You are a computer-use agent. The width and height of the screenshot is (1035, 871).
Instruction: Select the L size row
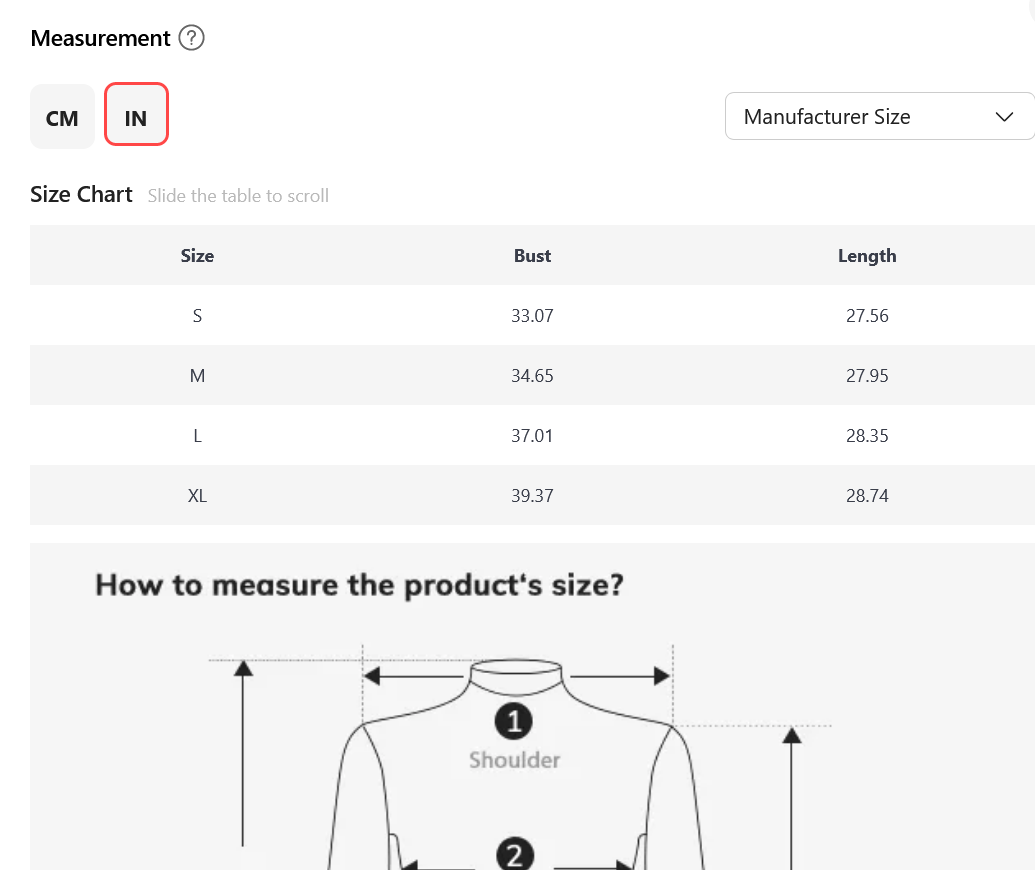532,436
